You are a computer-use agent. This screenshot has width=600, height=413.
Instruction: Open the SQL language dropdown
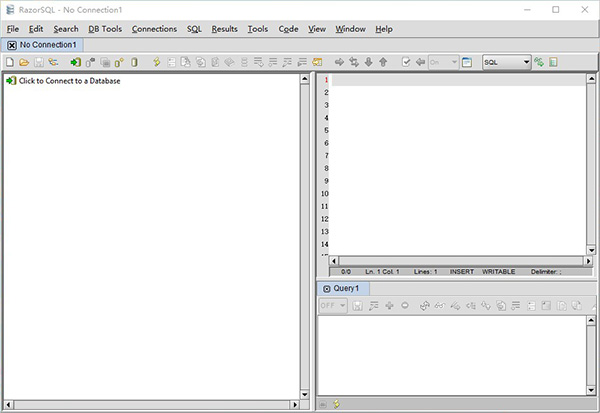click(x=506, y=62)
